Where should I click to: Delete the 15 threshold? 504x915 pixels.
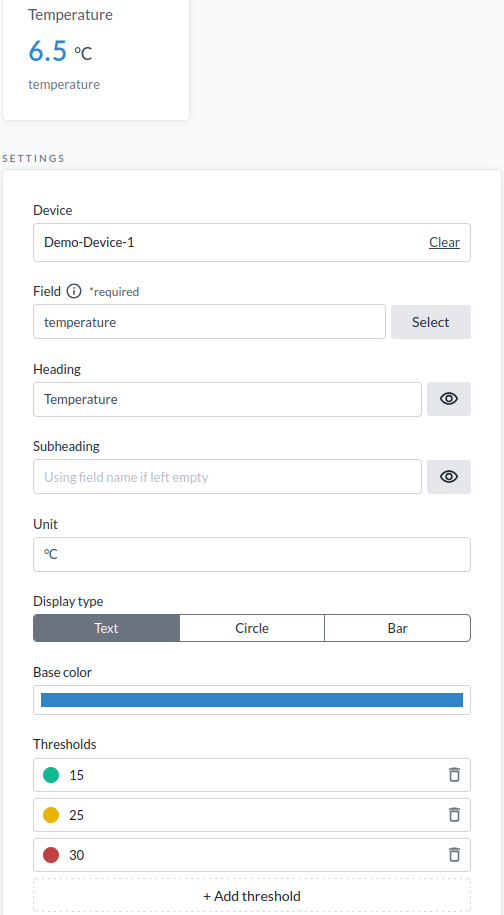tap(454, 775)
